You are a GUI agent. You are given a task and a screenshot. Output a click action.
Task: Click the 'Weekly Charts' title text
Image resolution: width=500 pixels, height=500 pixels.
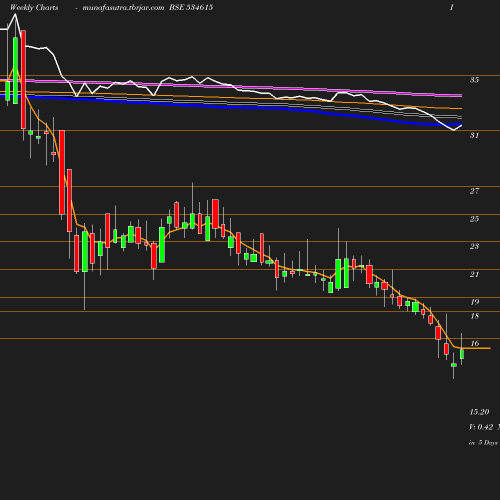tap(34, 7)
